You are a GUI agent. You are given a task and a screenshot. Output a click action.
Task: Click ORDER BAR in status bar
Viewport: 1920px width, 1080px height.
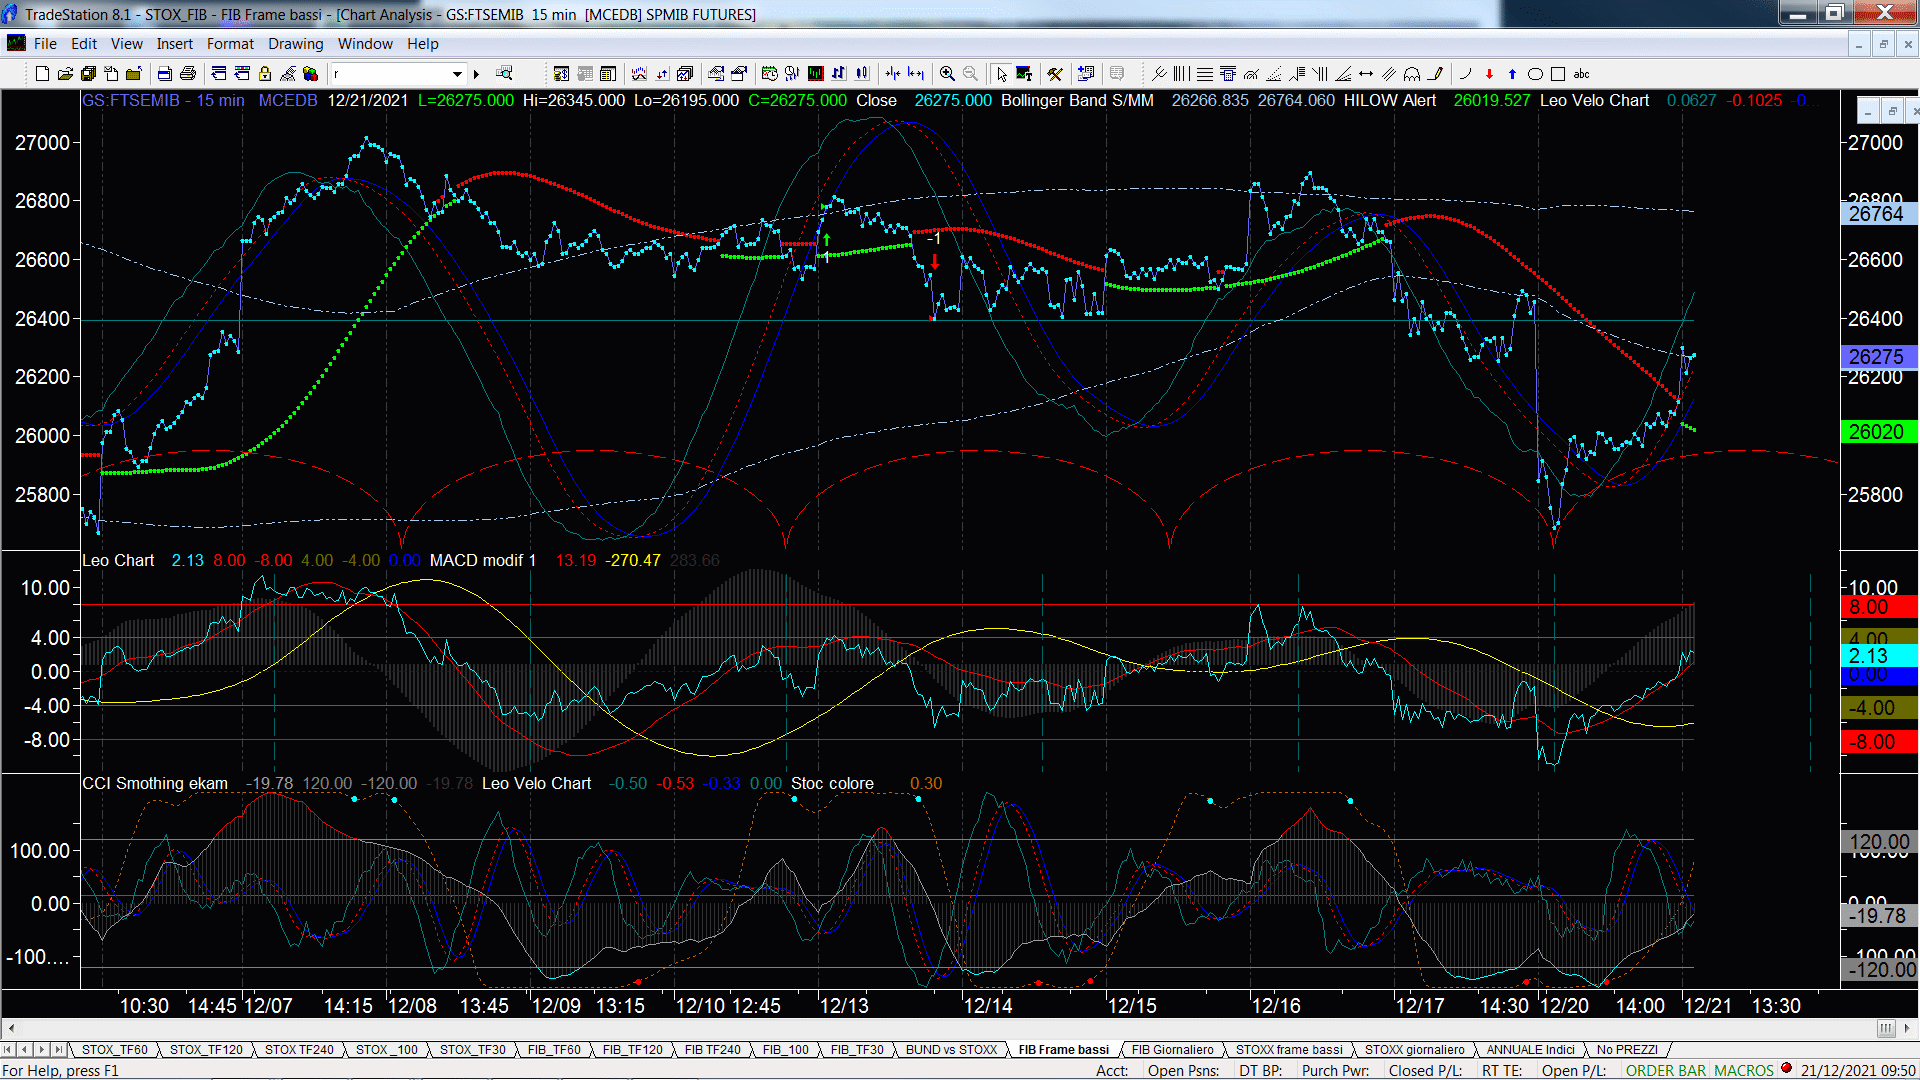(x=1666, y=1071)
